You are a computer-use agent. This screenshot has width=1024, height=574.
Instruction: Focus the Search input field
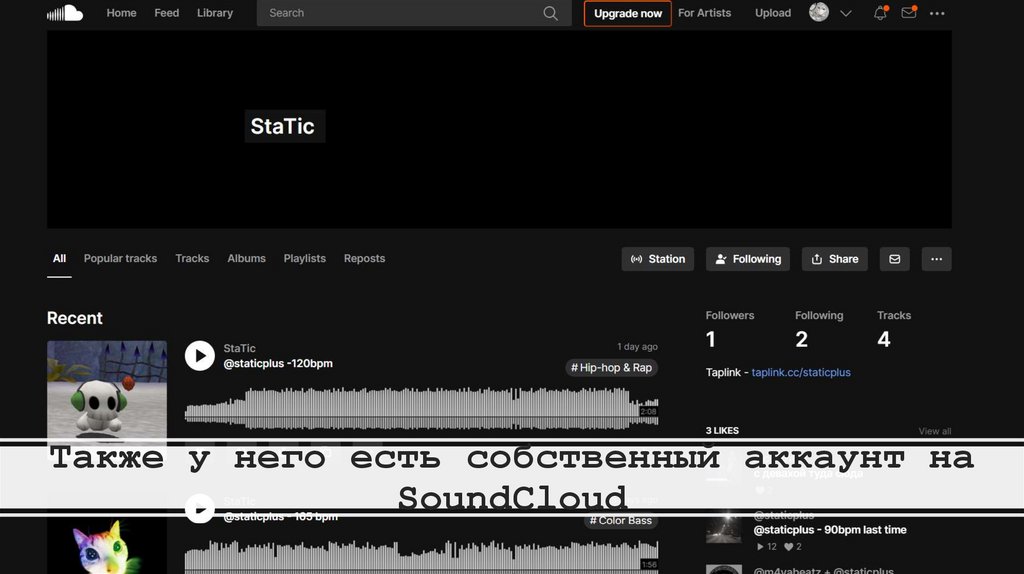[x=414, y=13]
